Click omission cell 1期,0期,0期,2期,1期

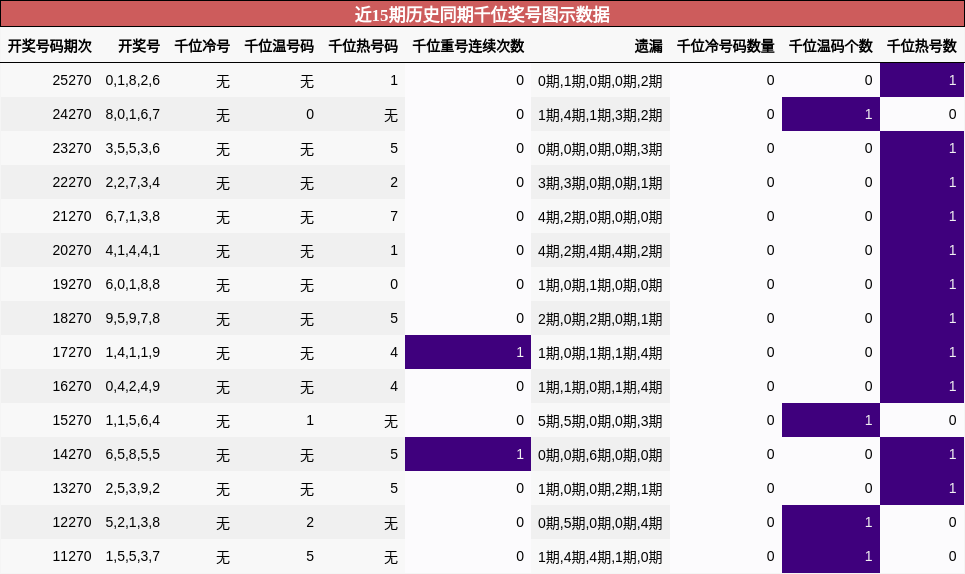click(600, 489)
